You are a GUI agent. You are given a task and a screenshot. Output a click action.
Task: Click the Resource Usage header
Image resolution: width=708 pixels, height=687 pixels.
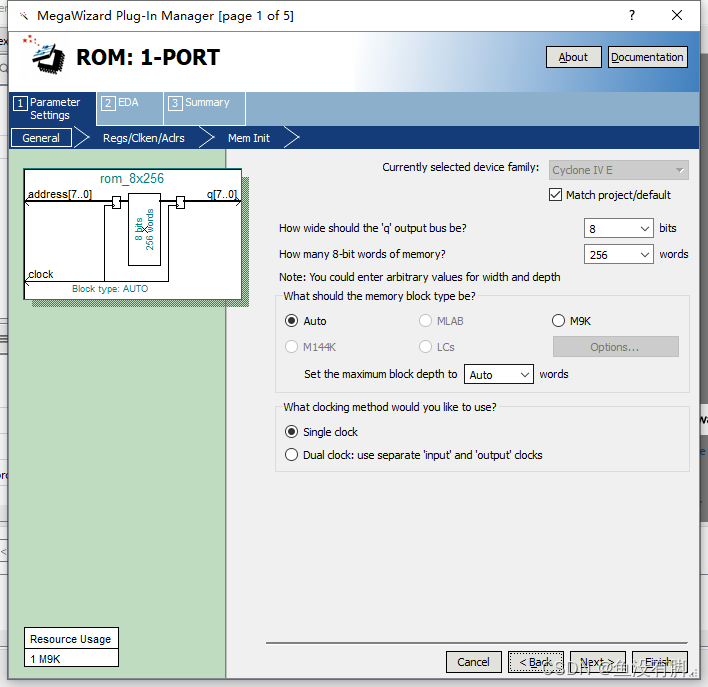(71, 639)
